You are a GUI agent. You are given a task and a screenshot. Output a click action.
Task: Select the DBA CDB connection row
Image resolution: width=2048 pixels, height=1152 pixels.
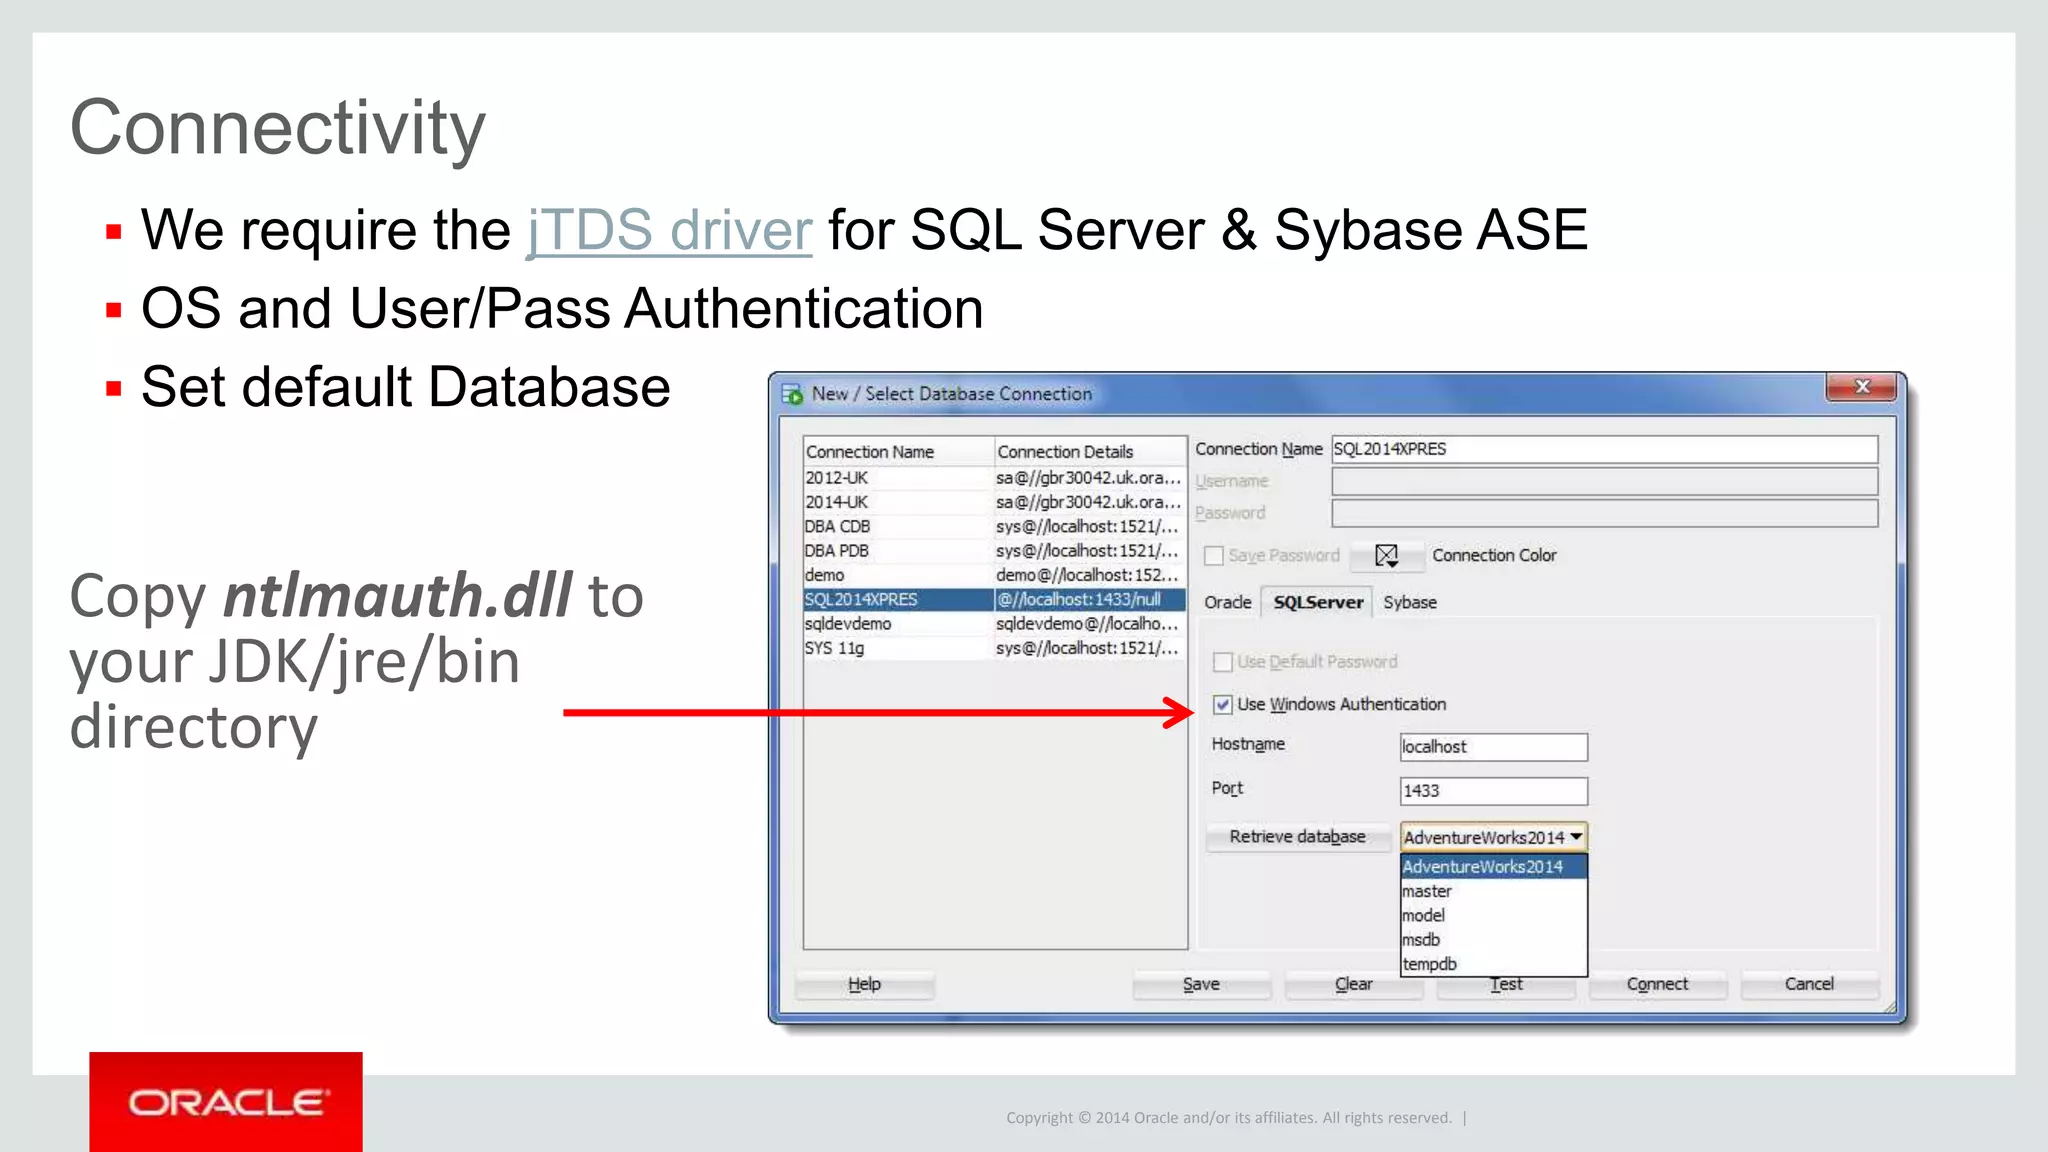995,526
